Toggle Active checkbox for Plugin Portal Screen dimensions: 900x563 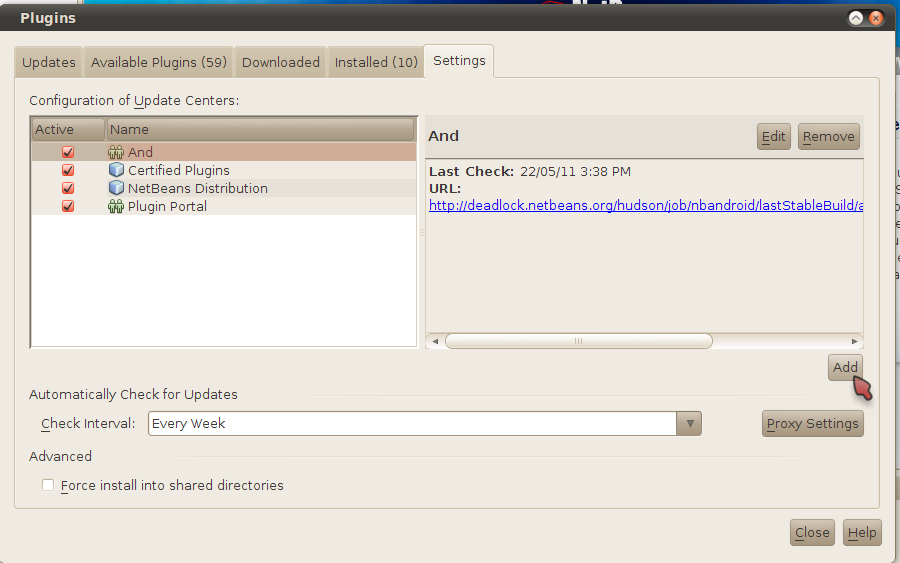point(68,206)
